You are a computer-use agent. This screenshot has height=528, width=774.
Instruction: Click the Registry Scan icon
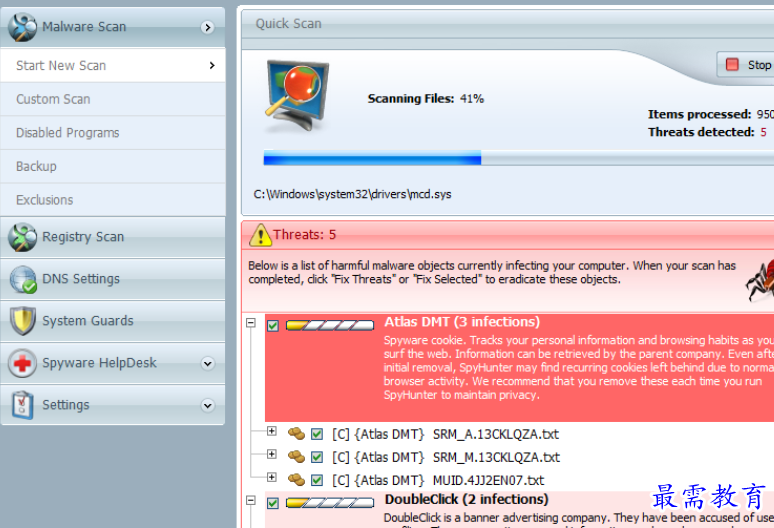[22, 237]
